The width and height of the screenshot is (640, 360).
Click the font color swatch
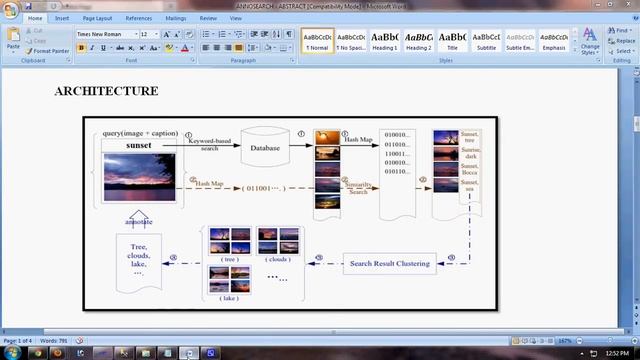coord(184,48)
